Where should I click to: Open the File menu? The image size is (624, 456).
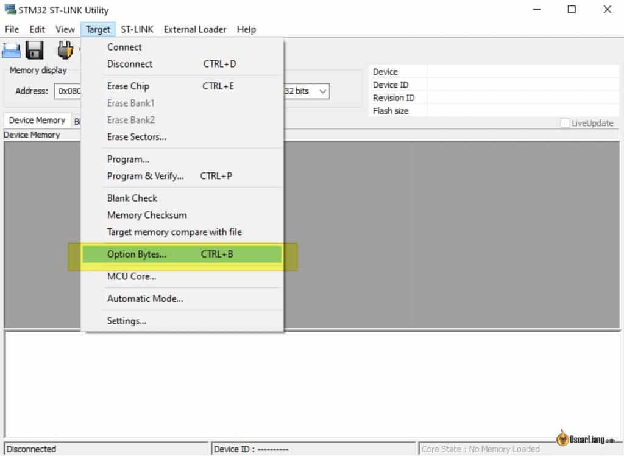[x=12, y=29]
